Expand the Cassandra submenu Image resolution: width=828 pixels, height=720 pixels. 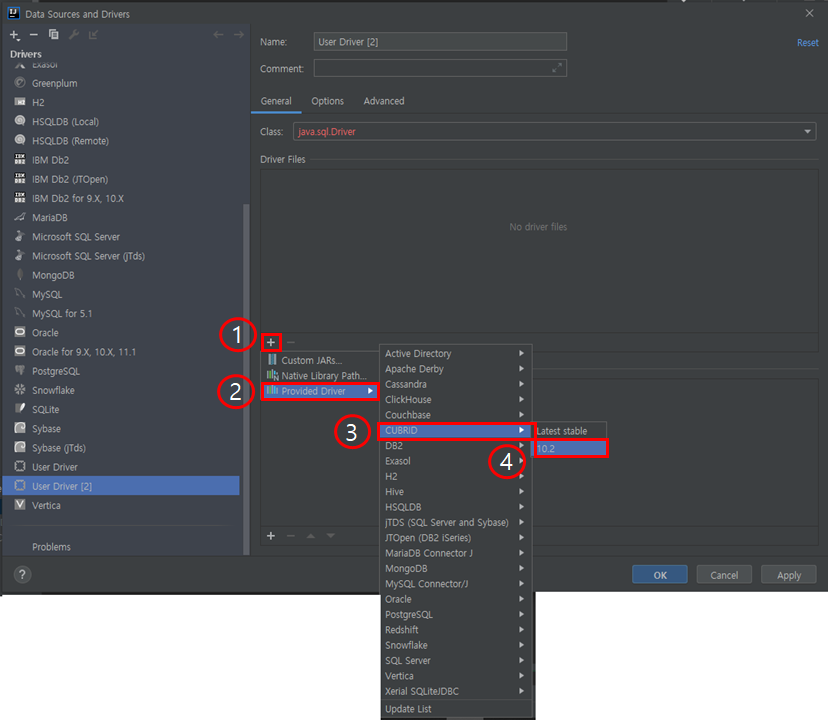456,384
